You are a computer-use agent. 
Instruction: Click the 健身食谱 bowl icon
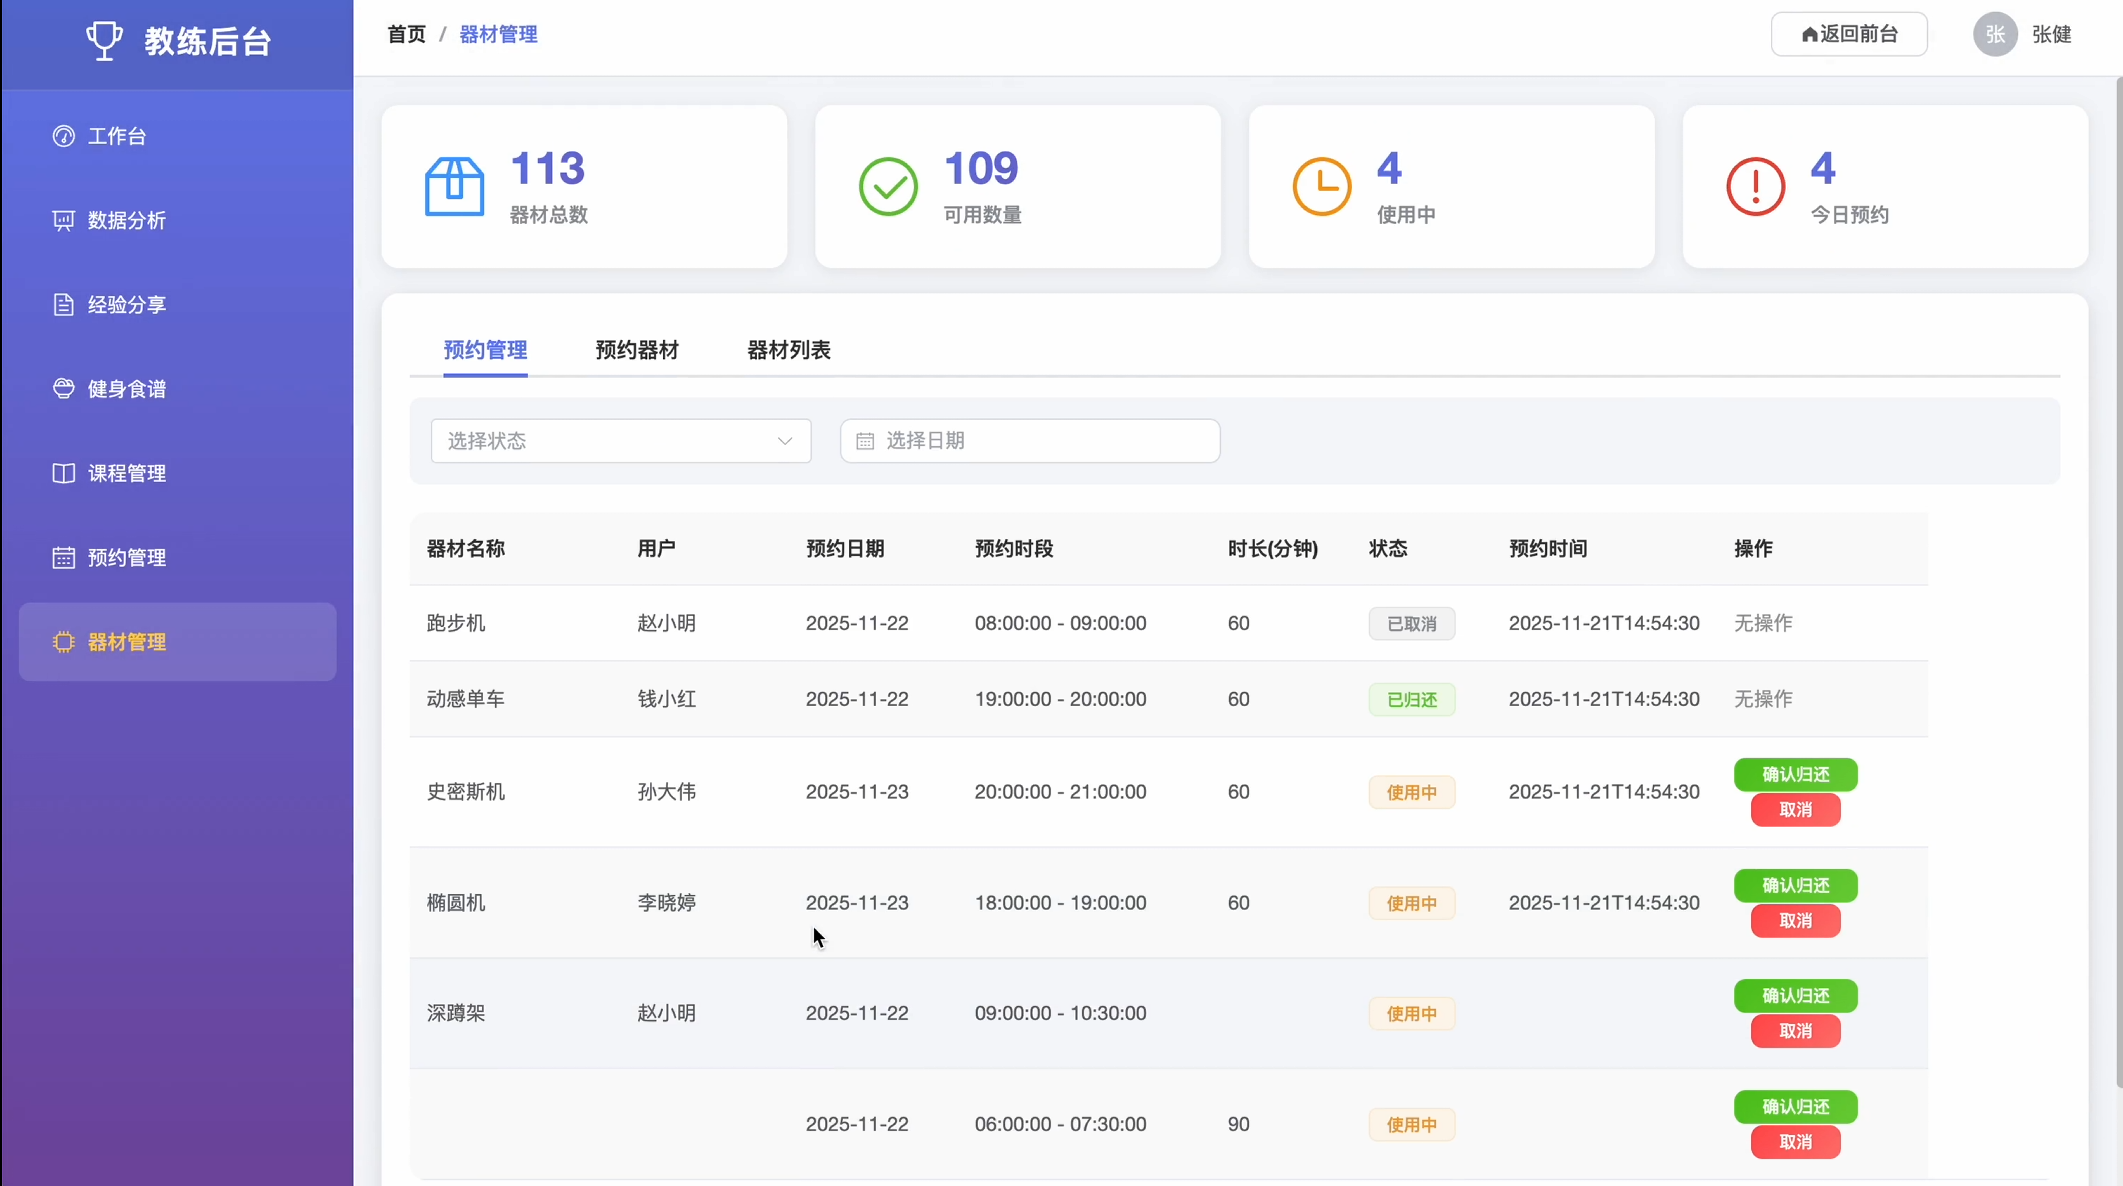[x=64, y=389]
